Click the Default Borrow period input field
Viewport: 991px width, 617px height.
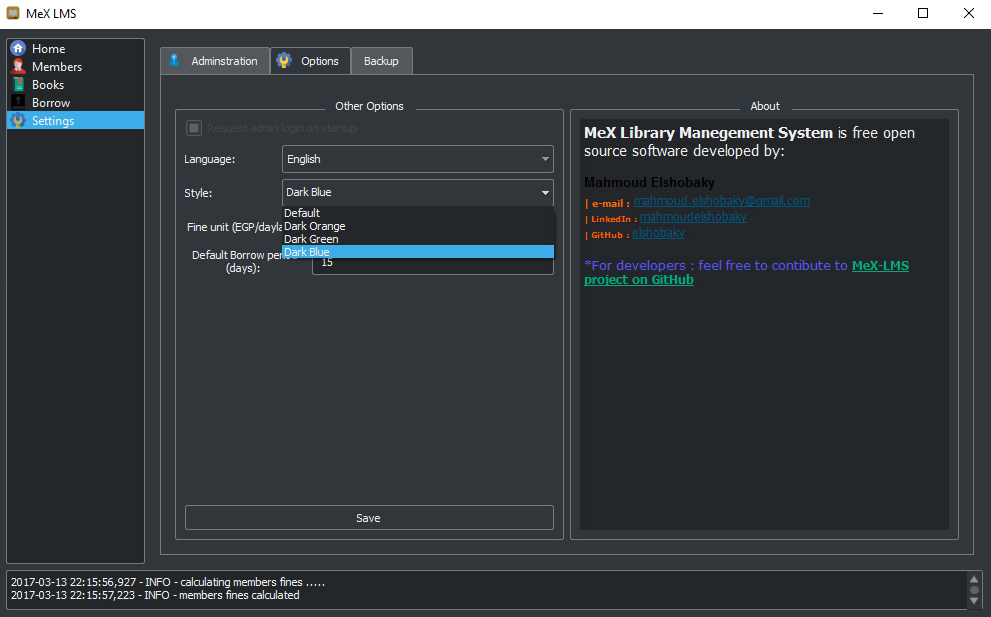pyautogui.click(x=433, y=262)
